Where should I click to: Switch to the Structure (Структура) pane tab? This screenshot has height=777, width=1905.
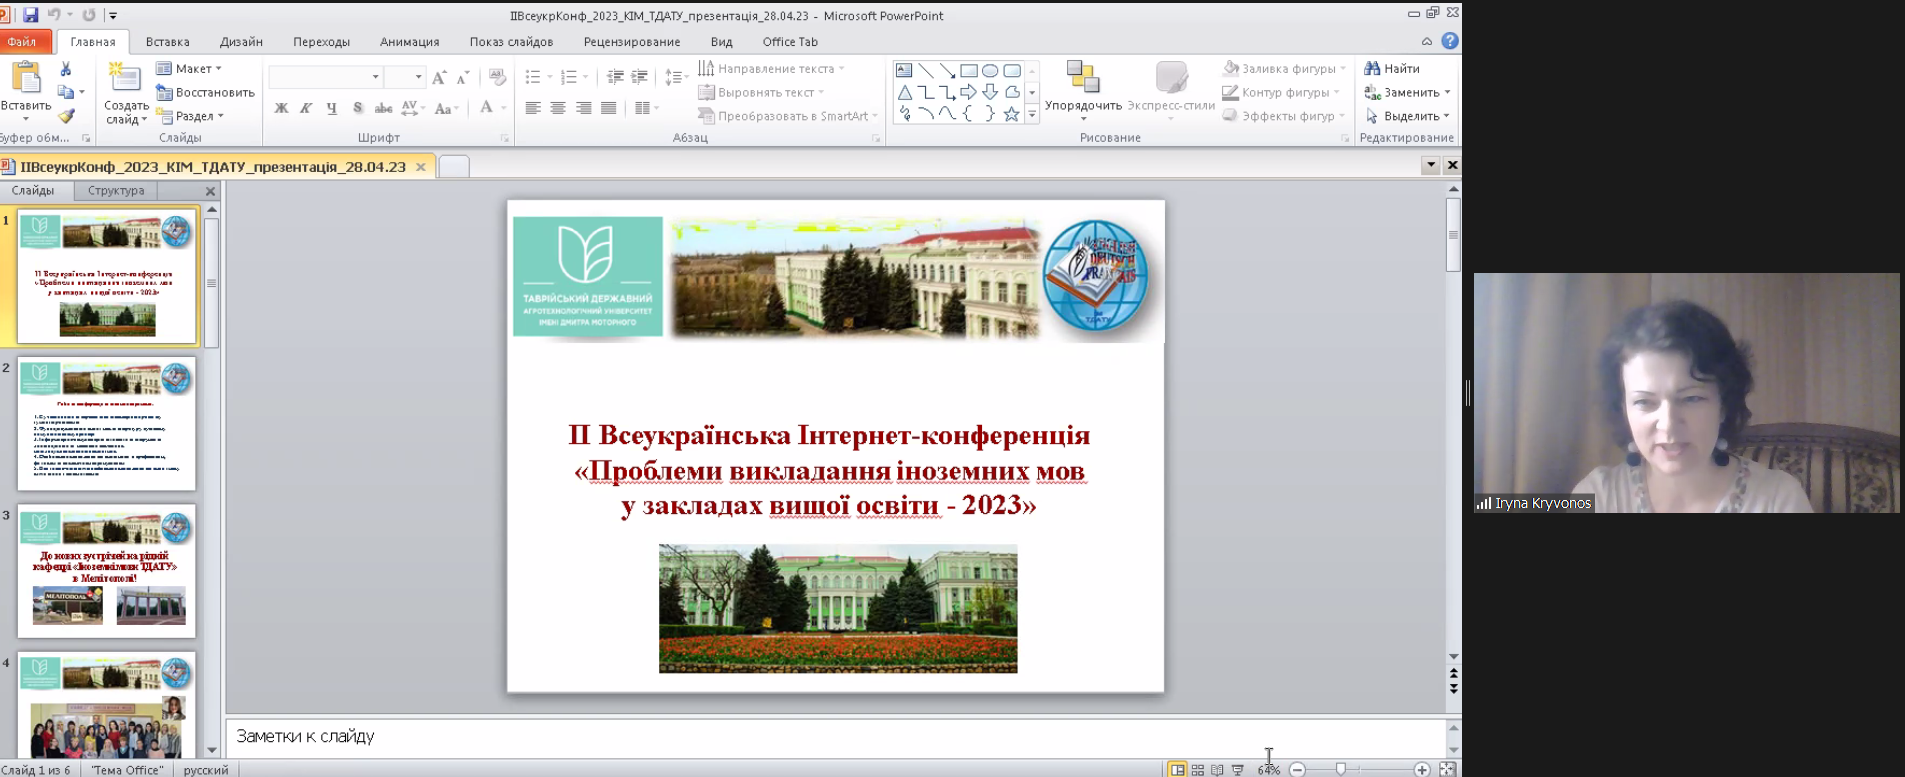coord(116,190)
